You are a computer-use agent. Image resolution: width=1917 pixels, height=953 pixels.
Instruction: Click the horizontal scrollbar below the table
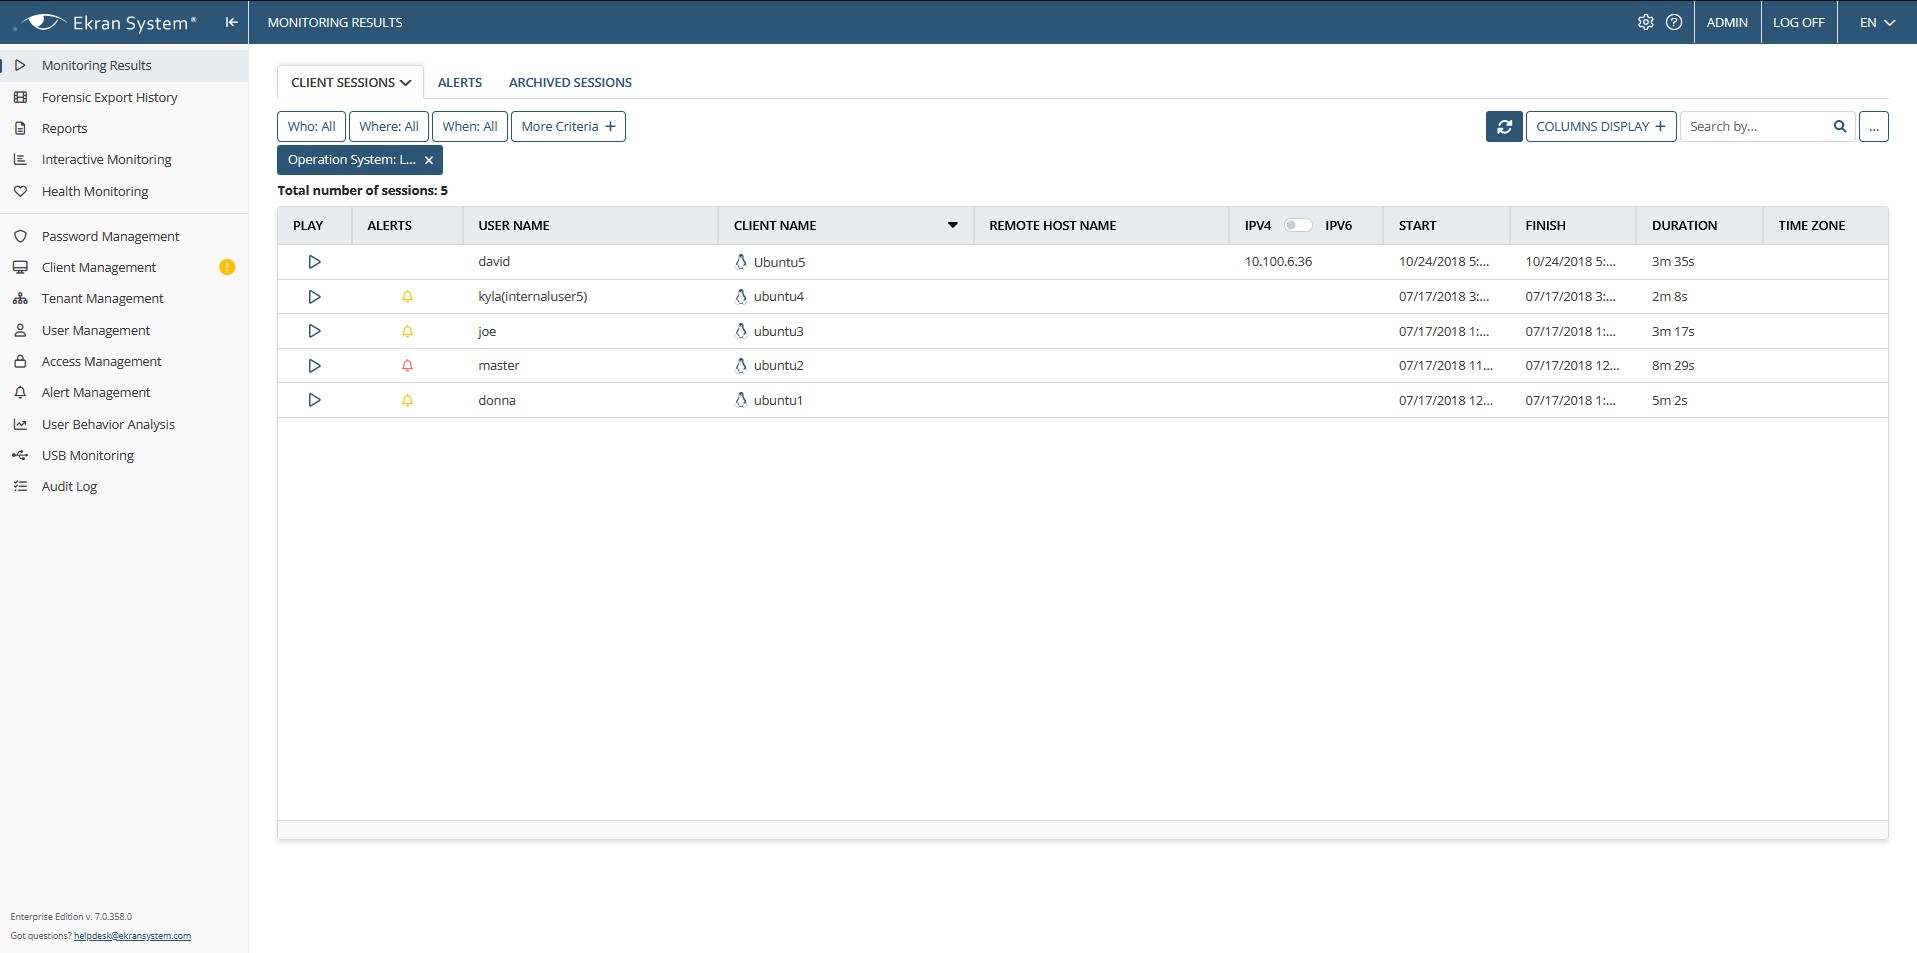coord(1082,830)
